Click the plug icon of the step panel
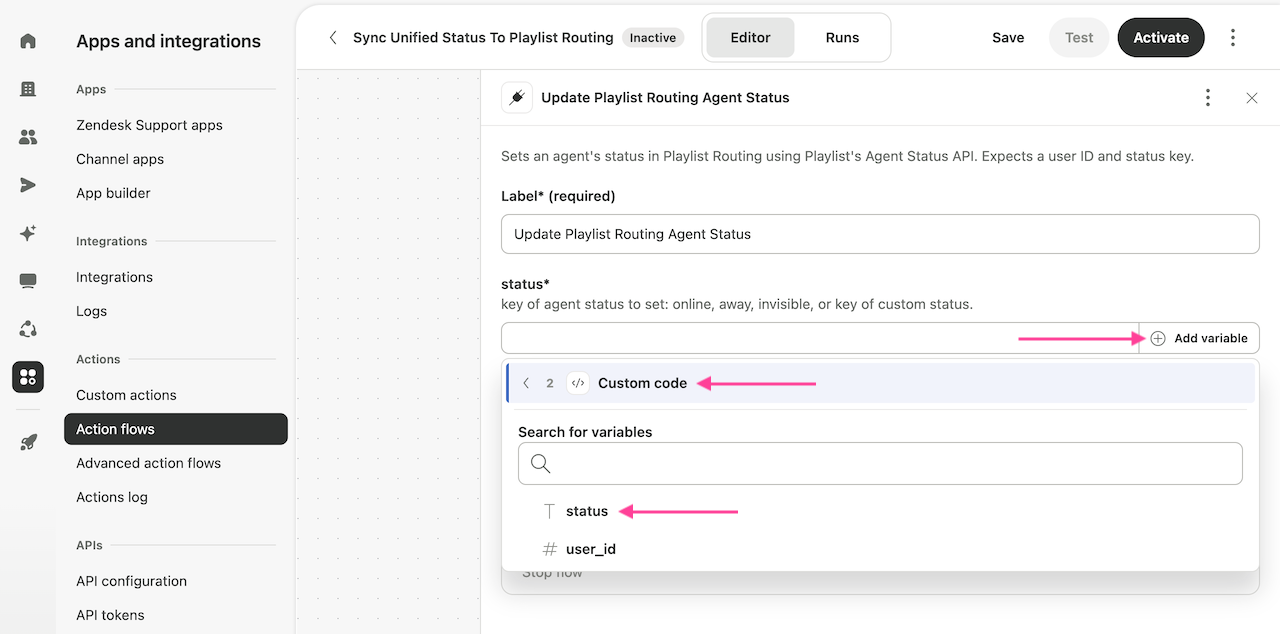Screen dimensions: 1280x634 (517, 98)
